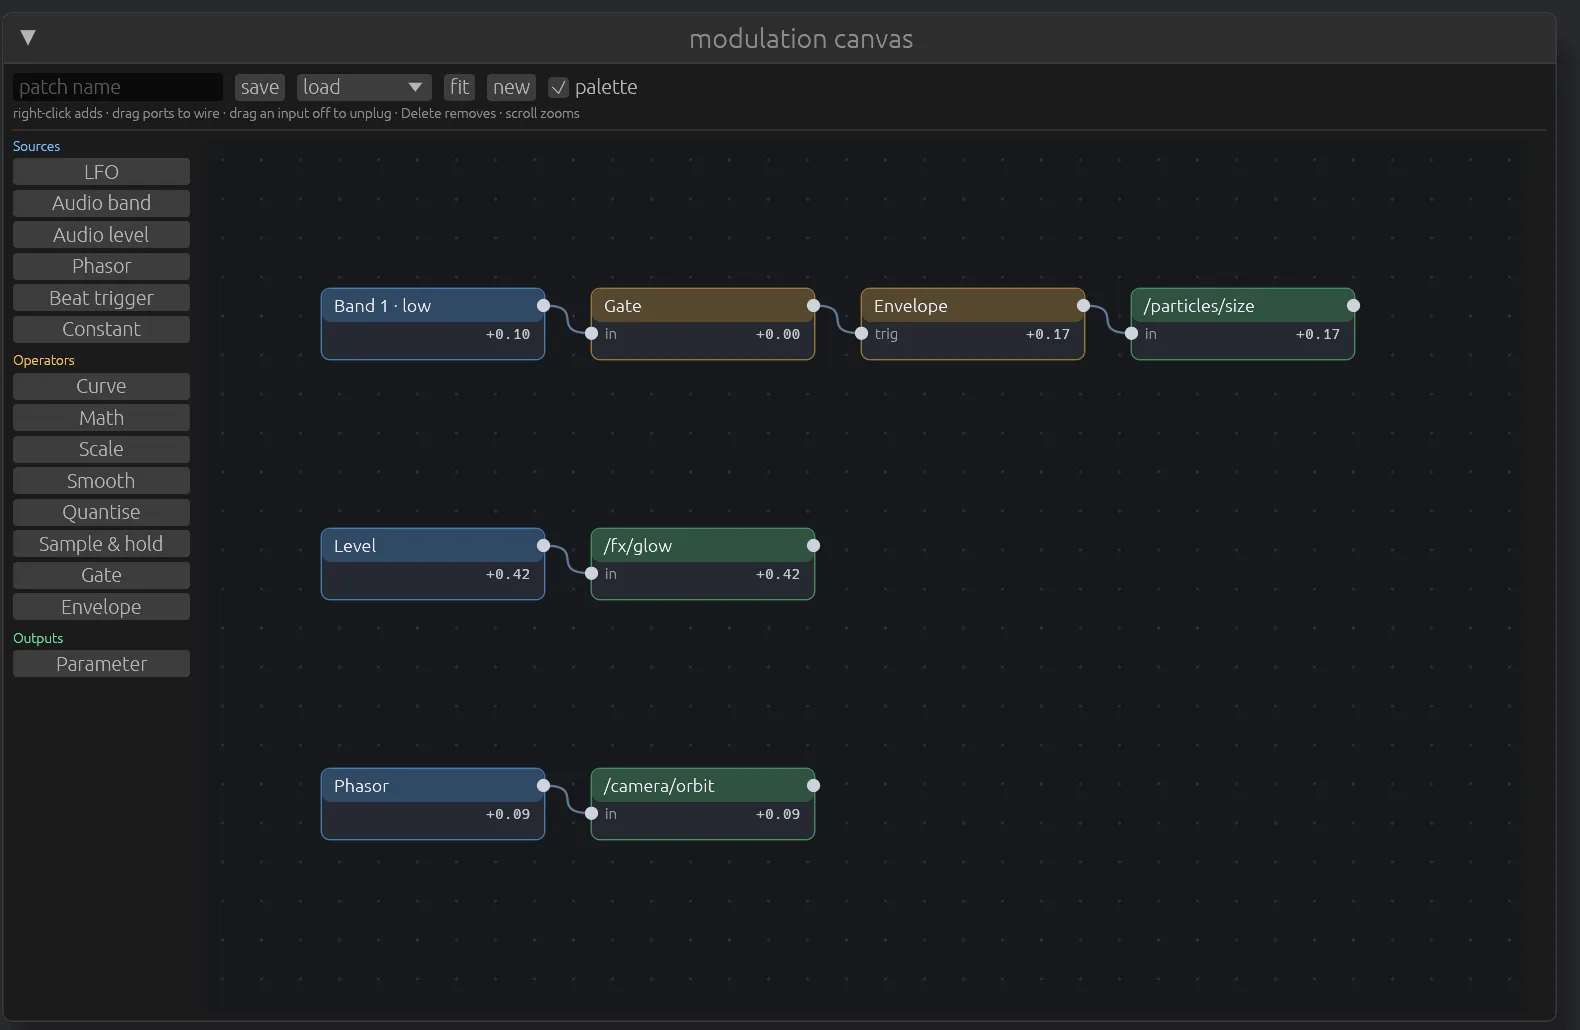Click the /fx/glow output port
The image size is (1580, 1030).
pos(813,545)
